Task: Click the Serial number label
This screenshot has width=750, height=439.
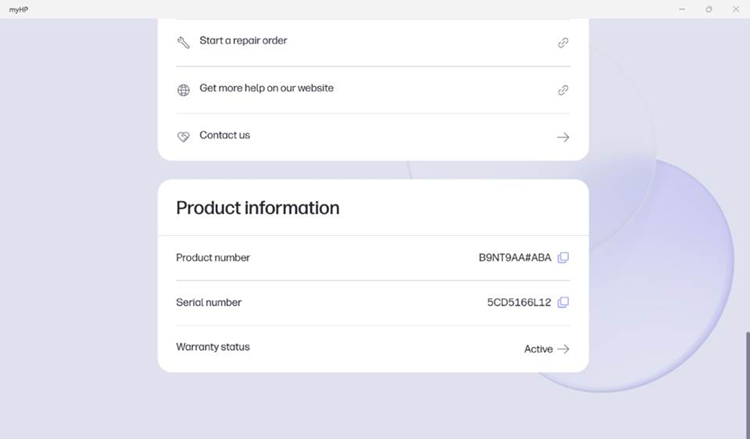Action: [x=209, y=302]
